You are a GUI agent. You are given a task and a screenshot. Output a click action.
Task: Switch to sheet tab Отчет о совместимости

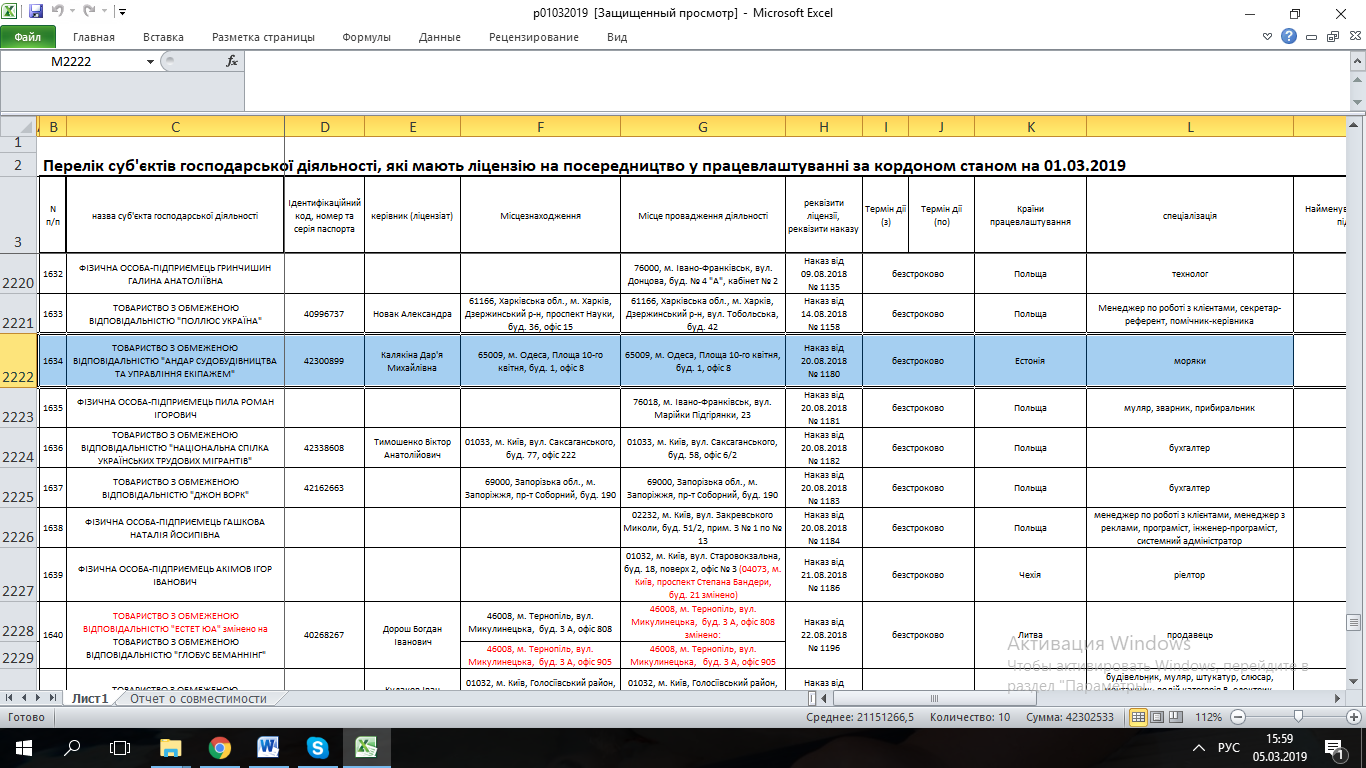(x=197, y=698)
